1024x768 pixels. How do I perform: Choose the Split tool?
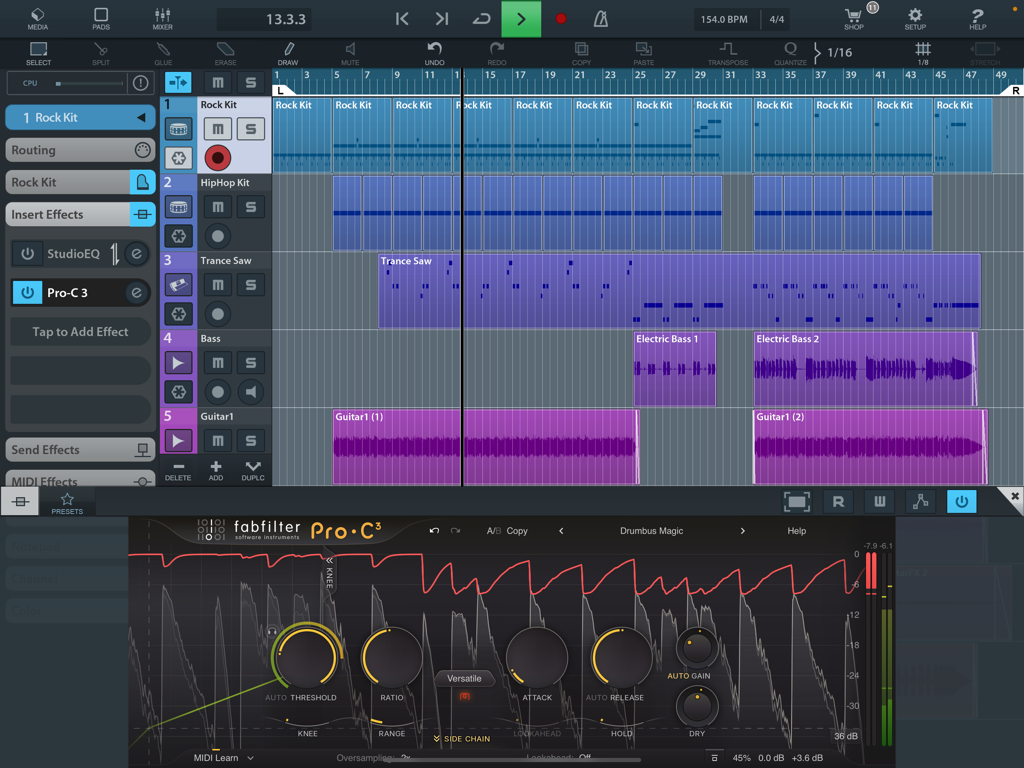pyautogui.click(x=101, y=54)
